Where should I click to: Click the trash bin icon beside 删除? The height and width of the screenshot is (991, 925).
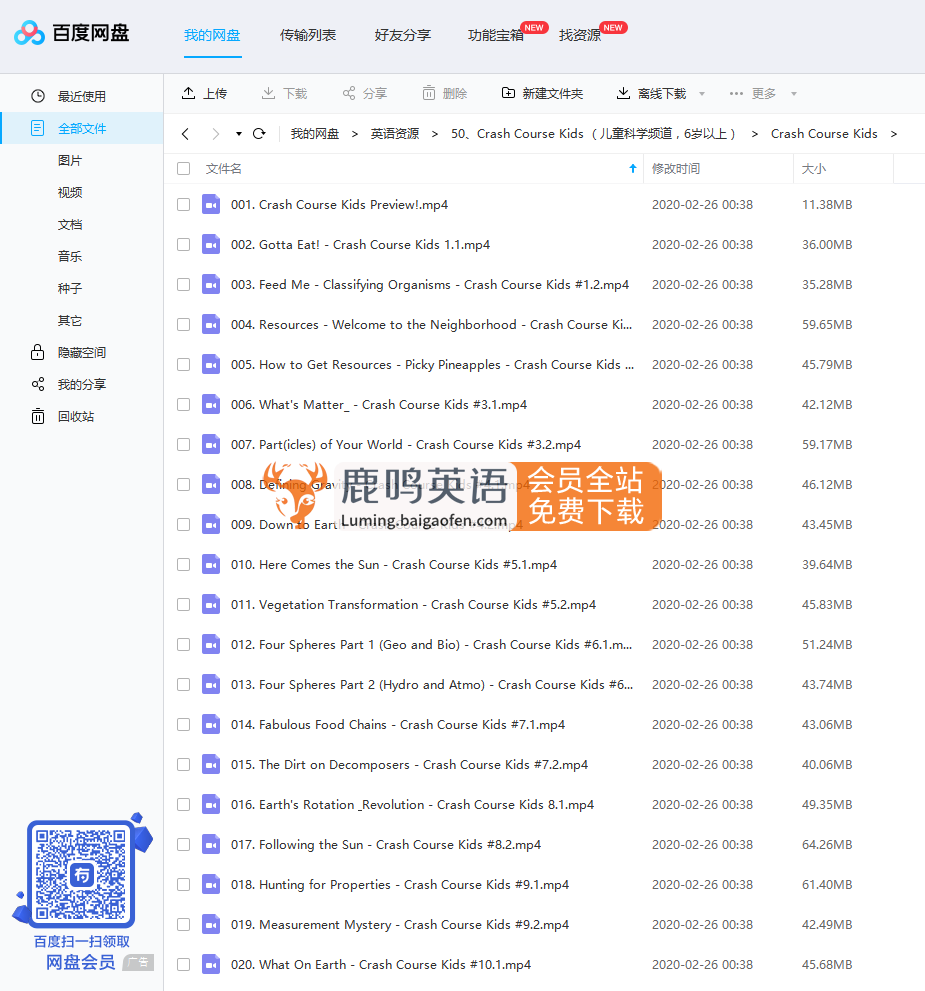[x=429, y=93]
